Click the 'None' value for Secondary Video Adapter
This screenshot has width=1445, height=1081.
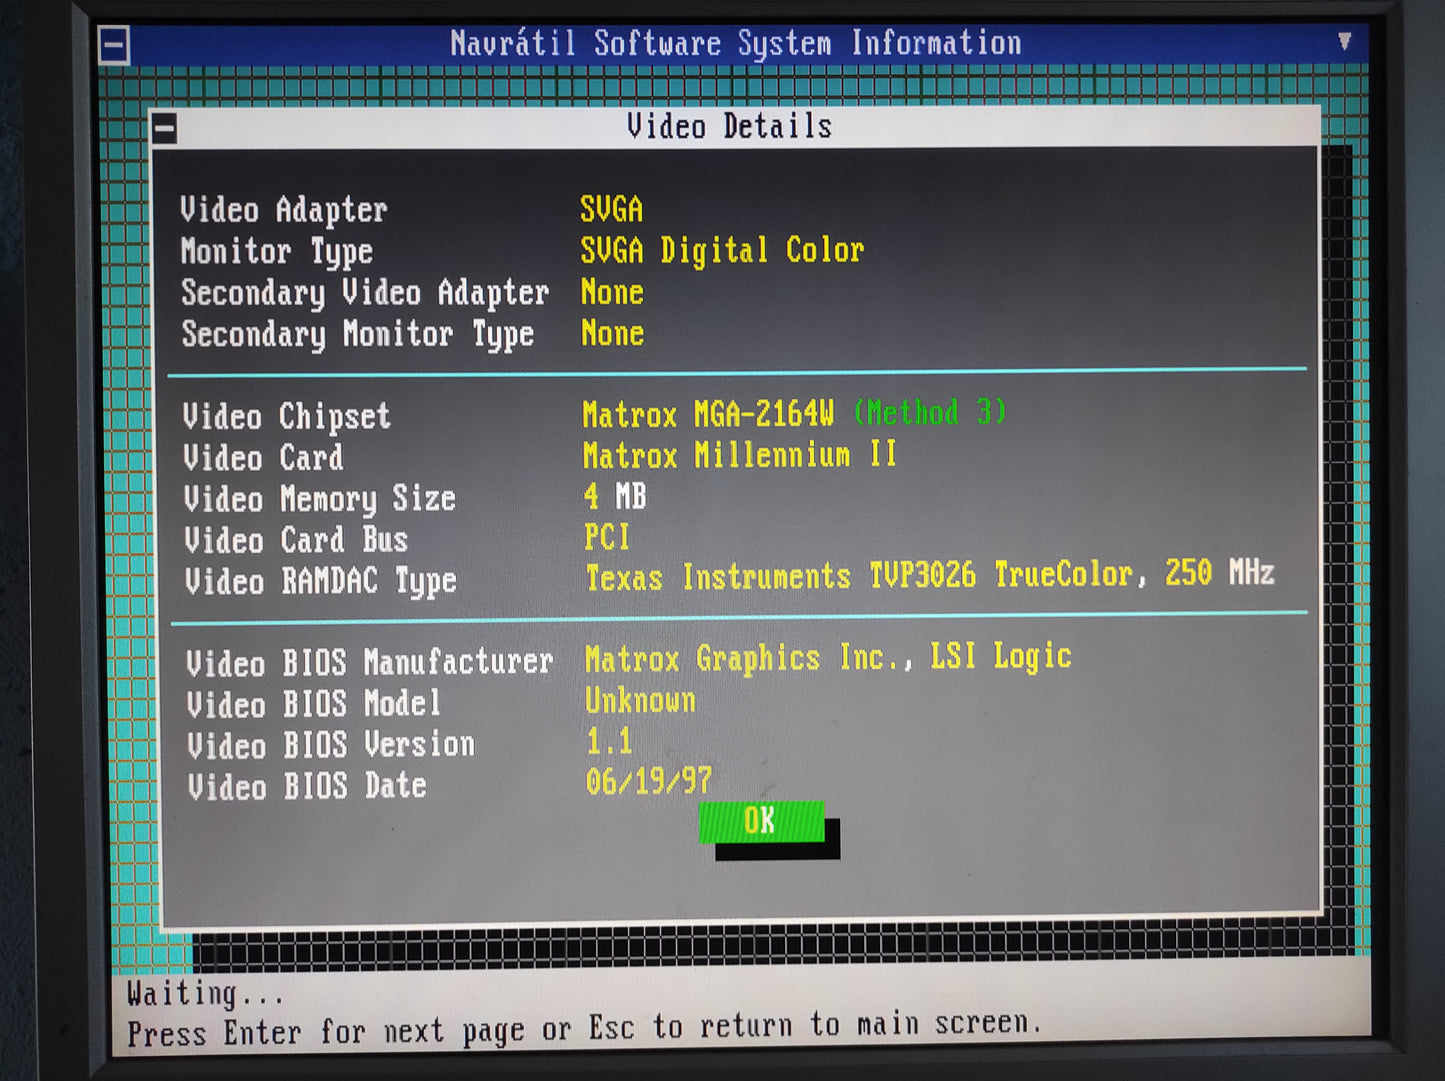click(x=612, y=292)
